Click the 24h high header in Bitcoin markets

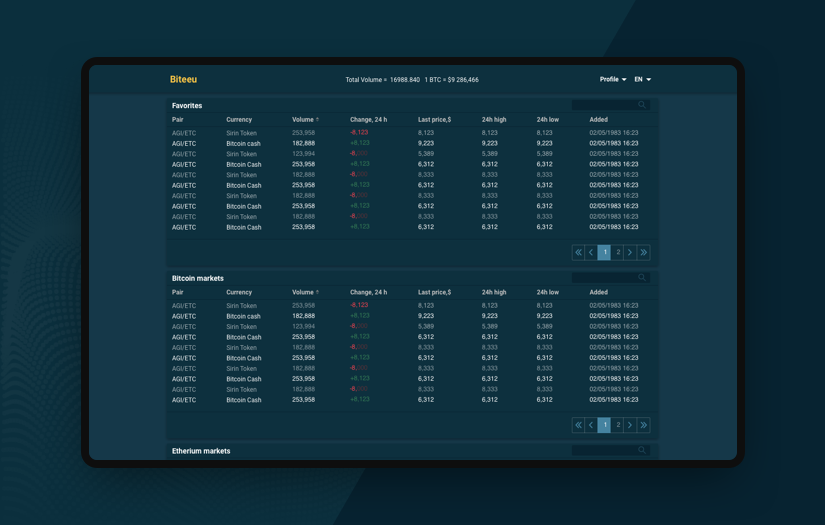tap(494, 292)
